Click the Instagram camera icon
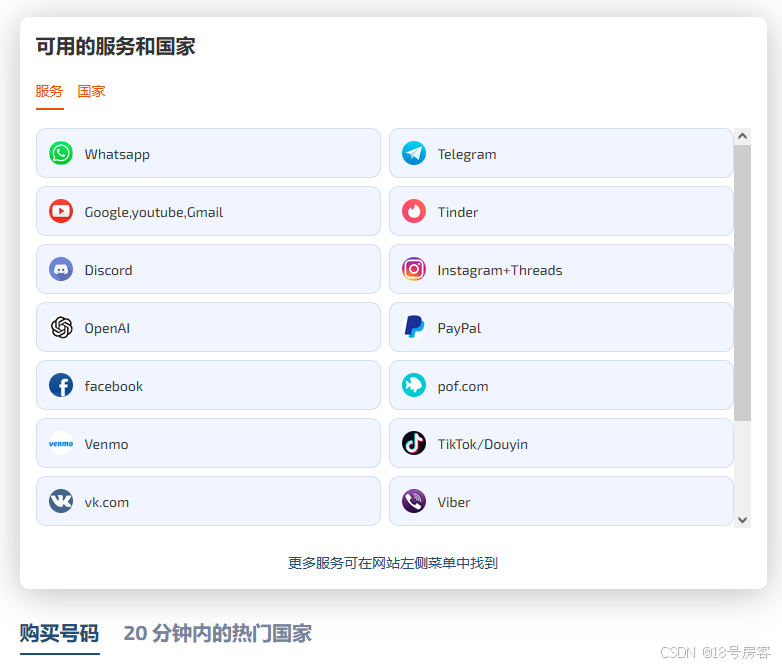 coord(414,269)
